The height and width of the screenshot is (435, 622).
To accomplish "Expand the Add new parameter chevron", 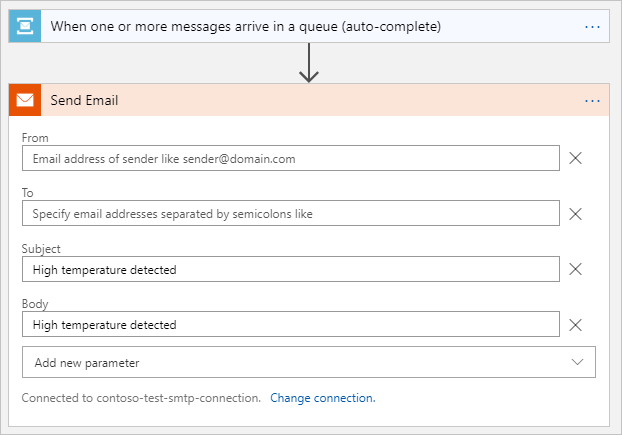I will [x=577, y=362].
